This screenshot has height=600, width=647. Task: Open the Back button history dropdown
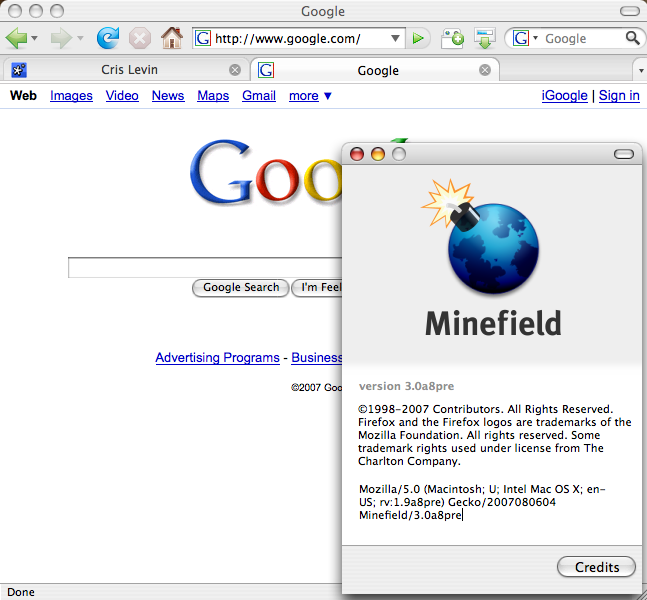34,38
